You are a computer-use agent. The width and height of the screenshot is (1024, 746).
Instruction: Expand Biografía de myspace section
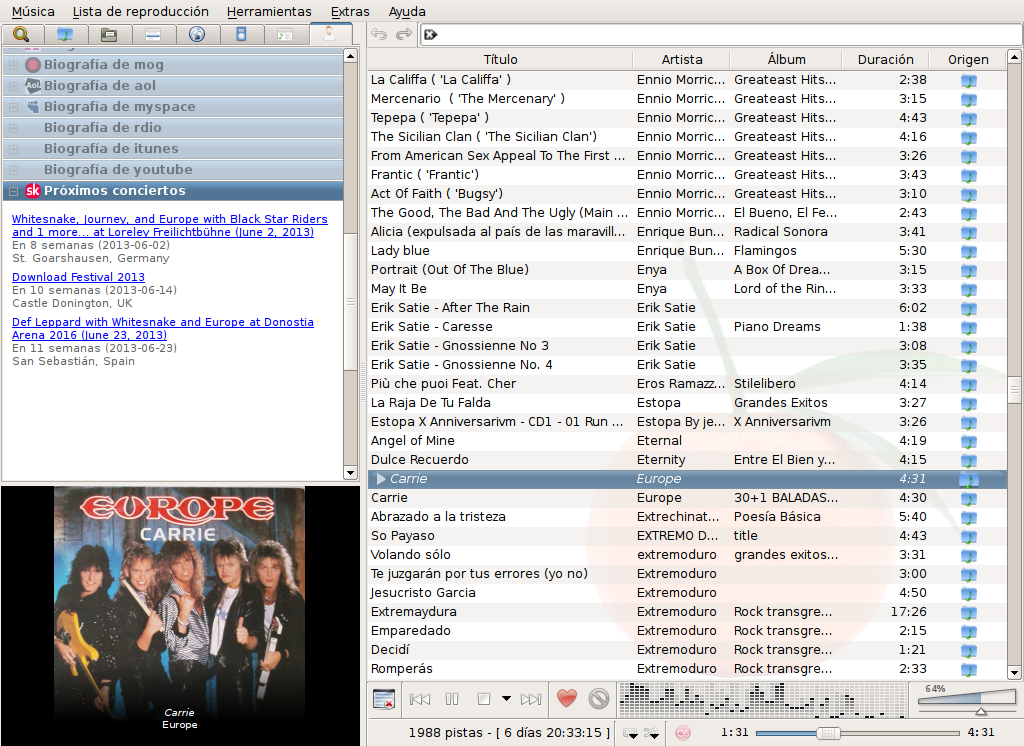[13, 106]
